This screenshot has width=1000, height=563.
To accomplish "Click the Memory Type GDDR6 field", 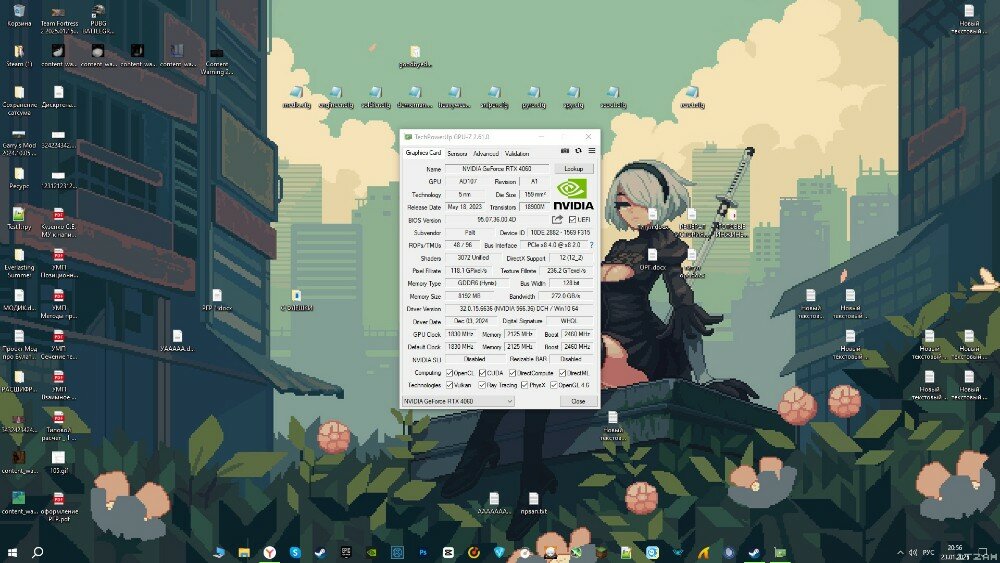I will click(478, 283).
